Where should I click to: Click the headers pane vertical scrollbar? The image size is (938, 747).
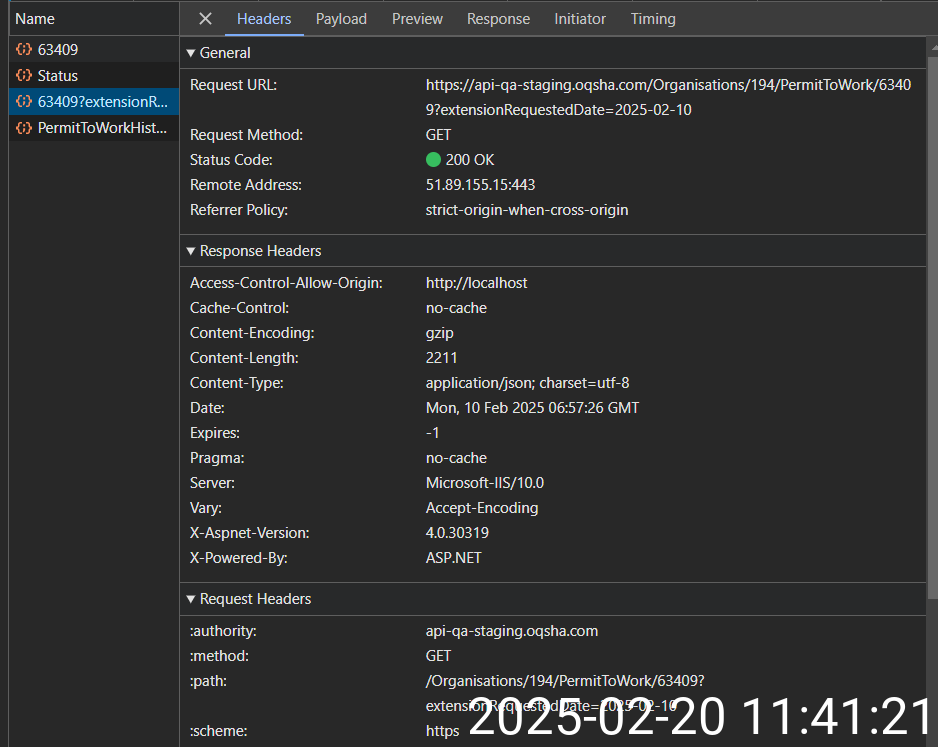[932, 300]
